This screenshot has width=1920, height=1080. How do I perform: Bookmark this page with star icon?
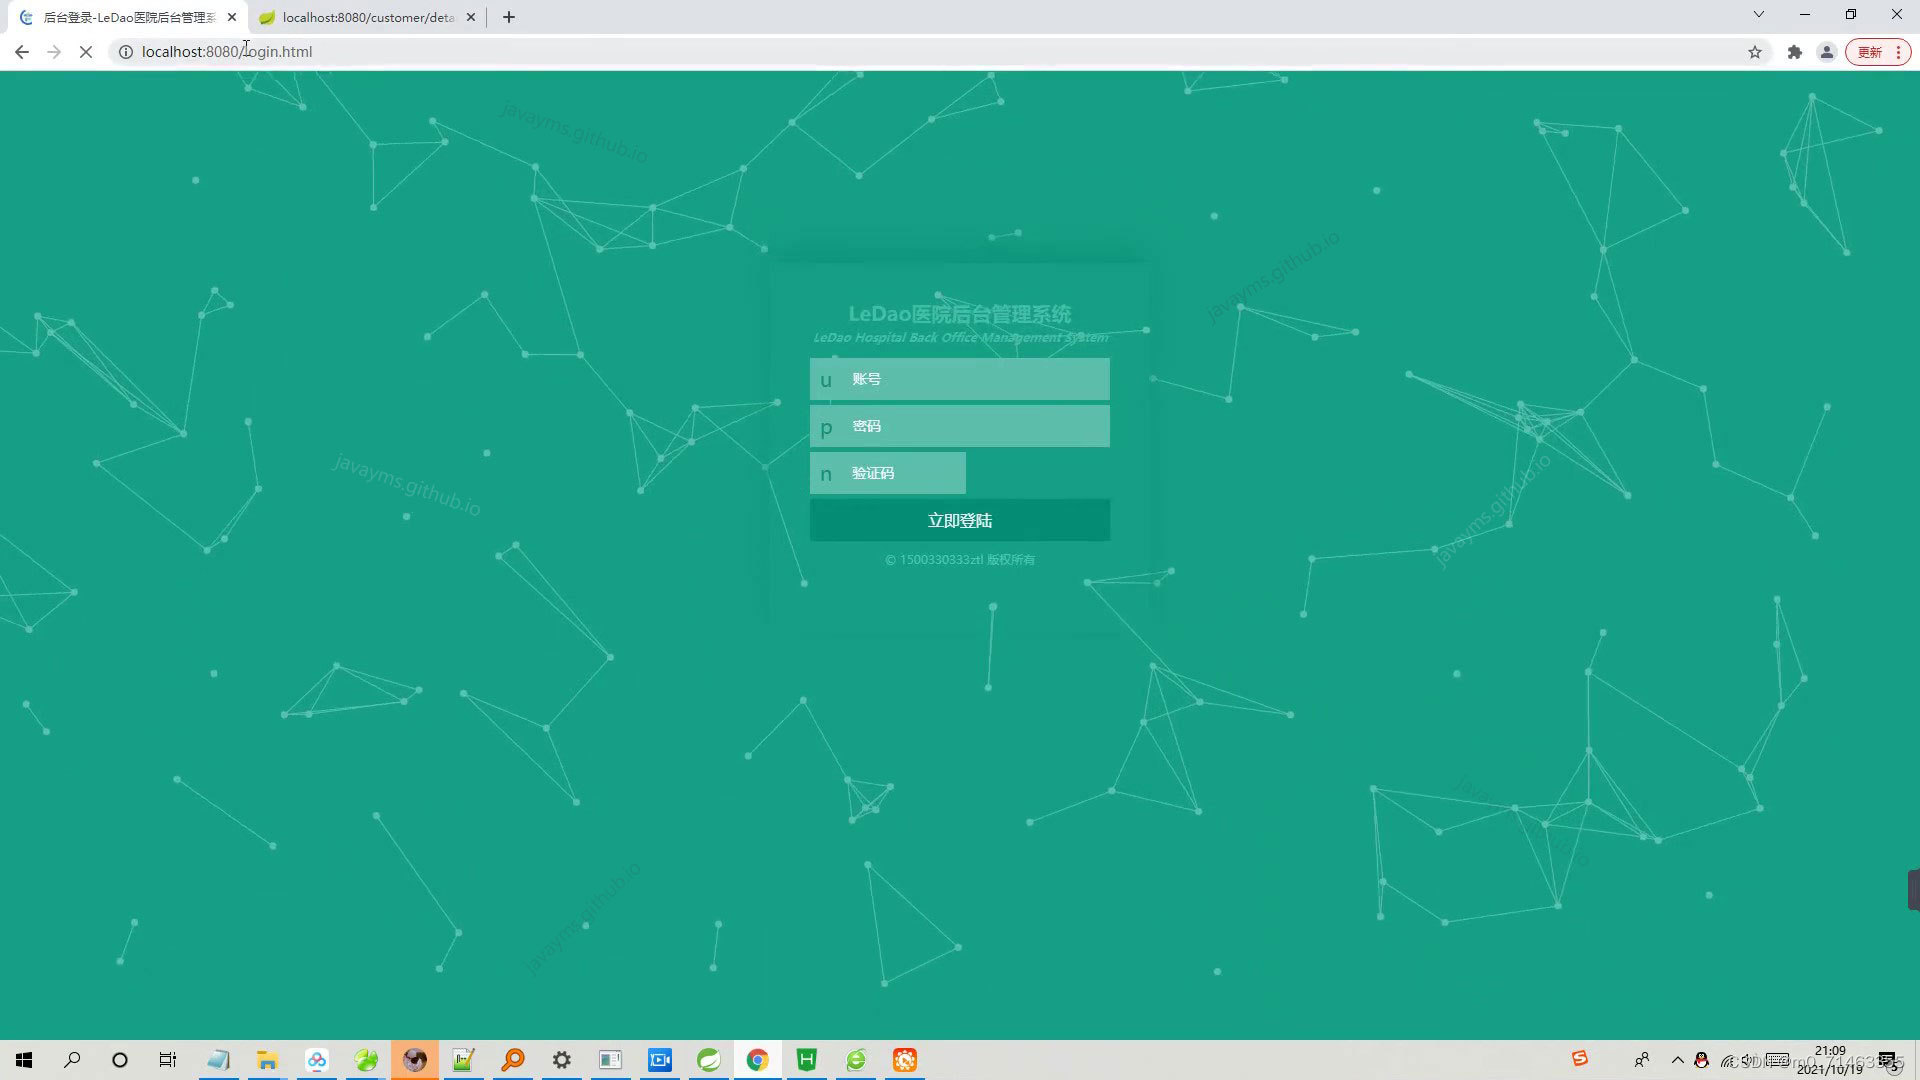(x=1754, y=52)
